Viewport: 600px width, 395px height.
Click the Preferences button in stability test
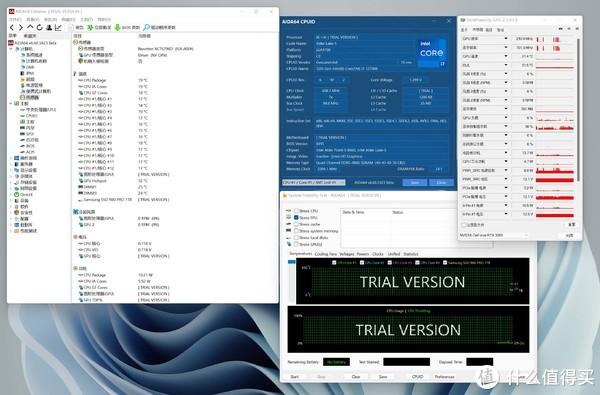[x=444, y=377]
